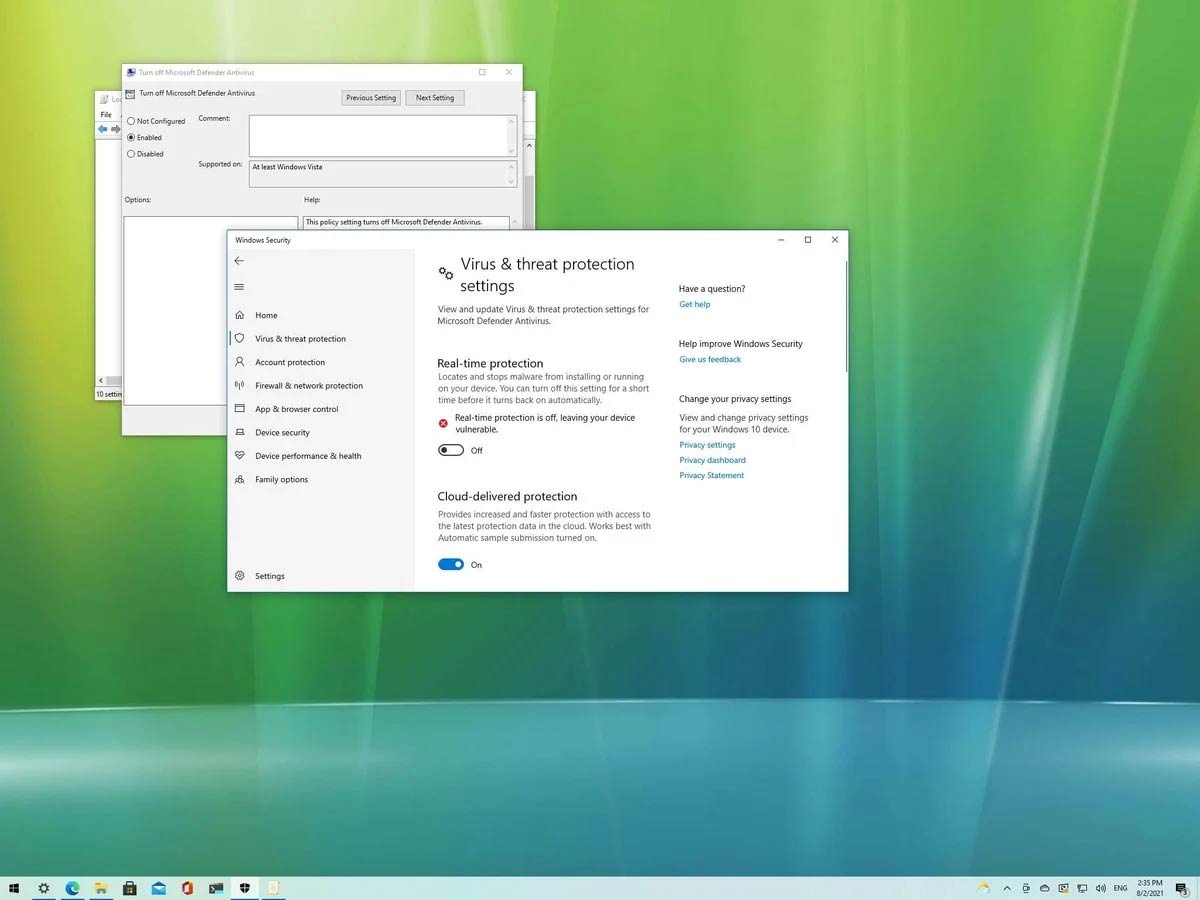Click the Windows Security window vertical scrollbar
This screenshot has width=1200, height=900.
pyautogui.click(x=846, y=318)
